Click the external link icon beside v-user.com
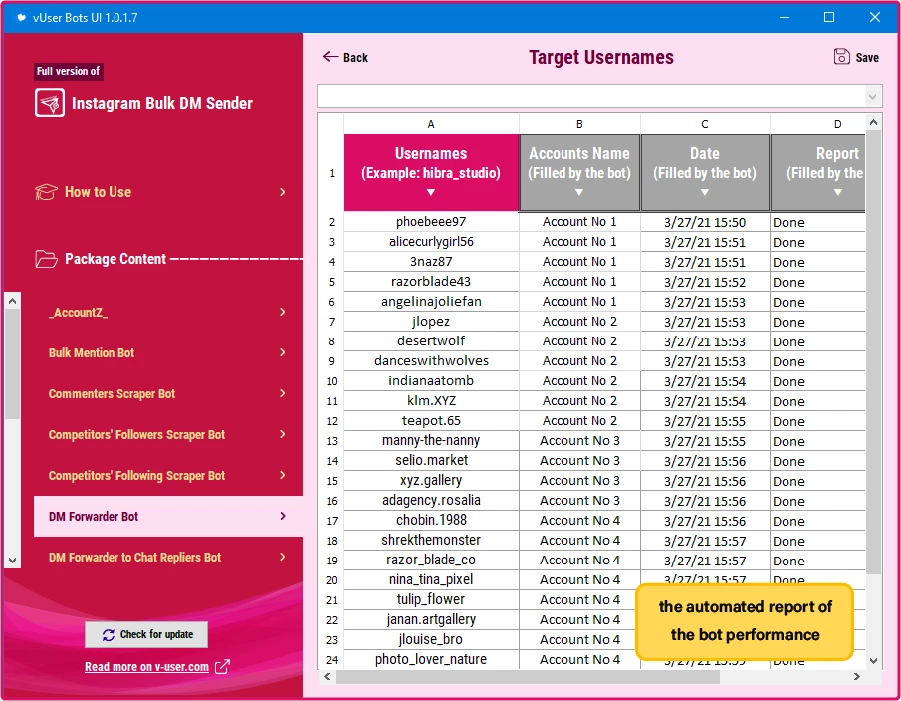The width and height of the screenshot is (901, 701). click(222, 667)
